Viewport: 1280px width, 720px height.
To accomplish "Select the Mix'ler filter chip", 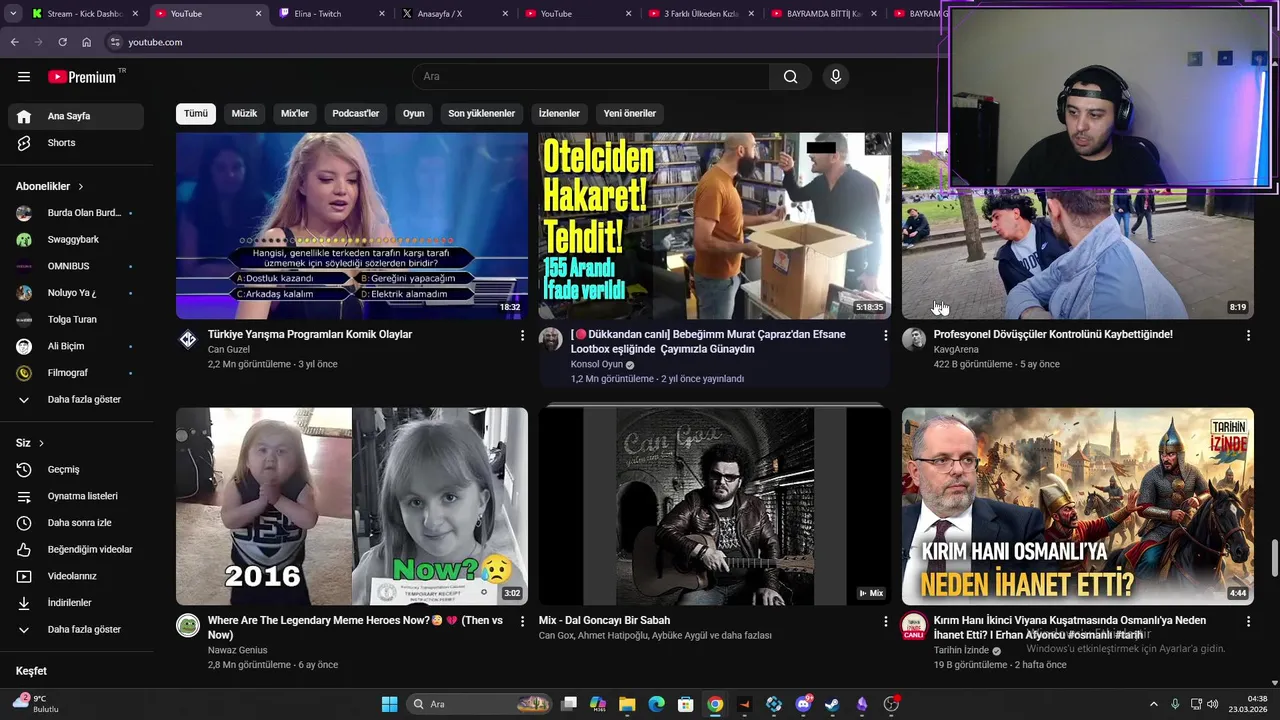I will coord(295,114).
